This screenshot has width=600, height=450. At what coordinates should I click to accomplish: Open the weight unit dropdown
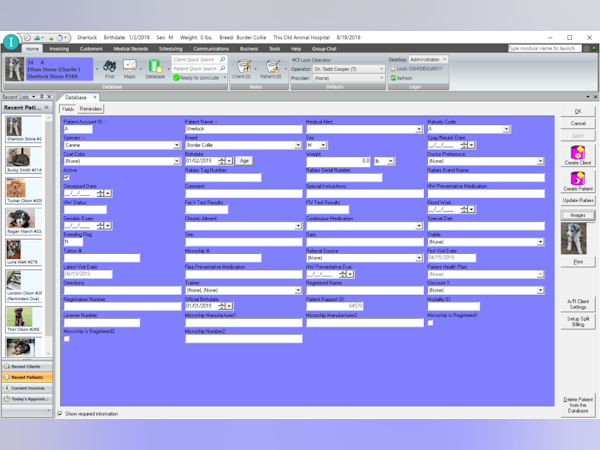point(390,161)
